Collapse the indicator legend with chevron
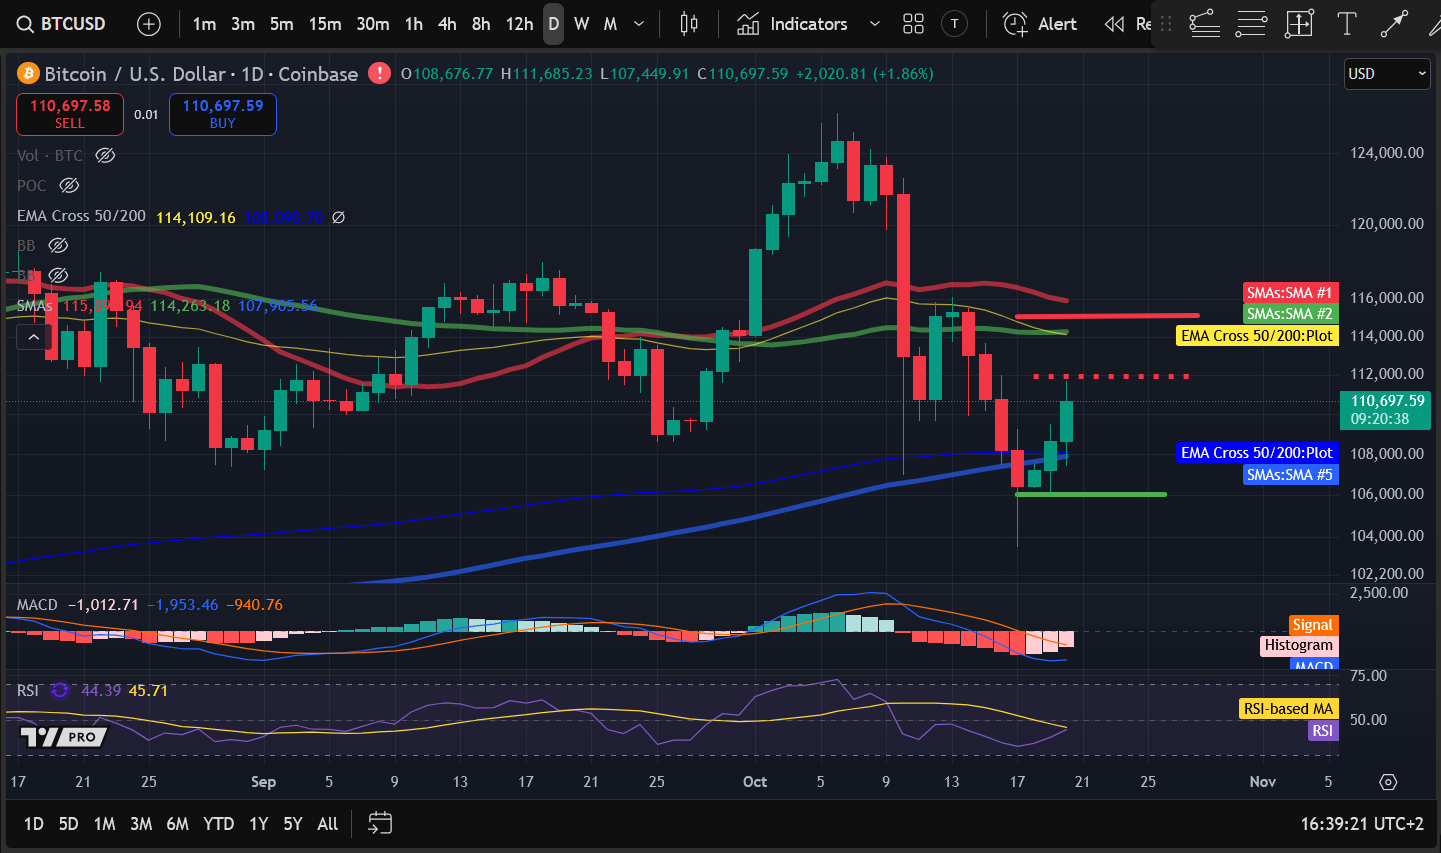 pos(33,337)
